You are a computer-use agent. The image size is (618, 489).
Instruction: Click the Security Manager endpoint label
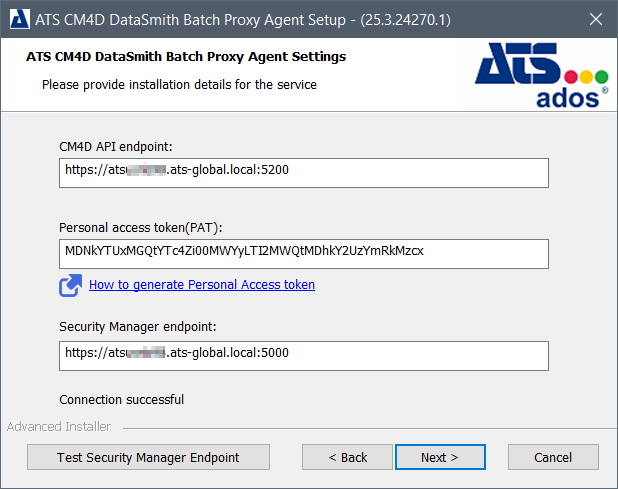pos(137,326)
